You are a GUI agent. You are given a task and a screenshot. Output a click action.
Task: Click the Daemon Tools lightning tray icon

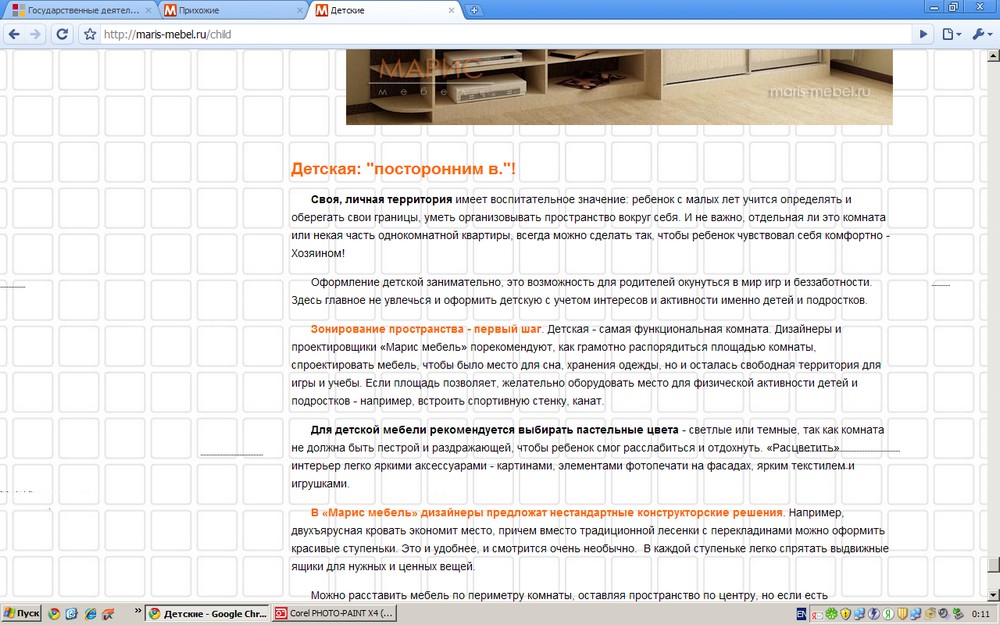tap(874, 614)
